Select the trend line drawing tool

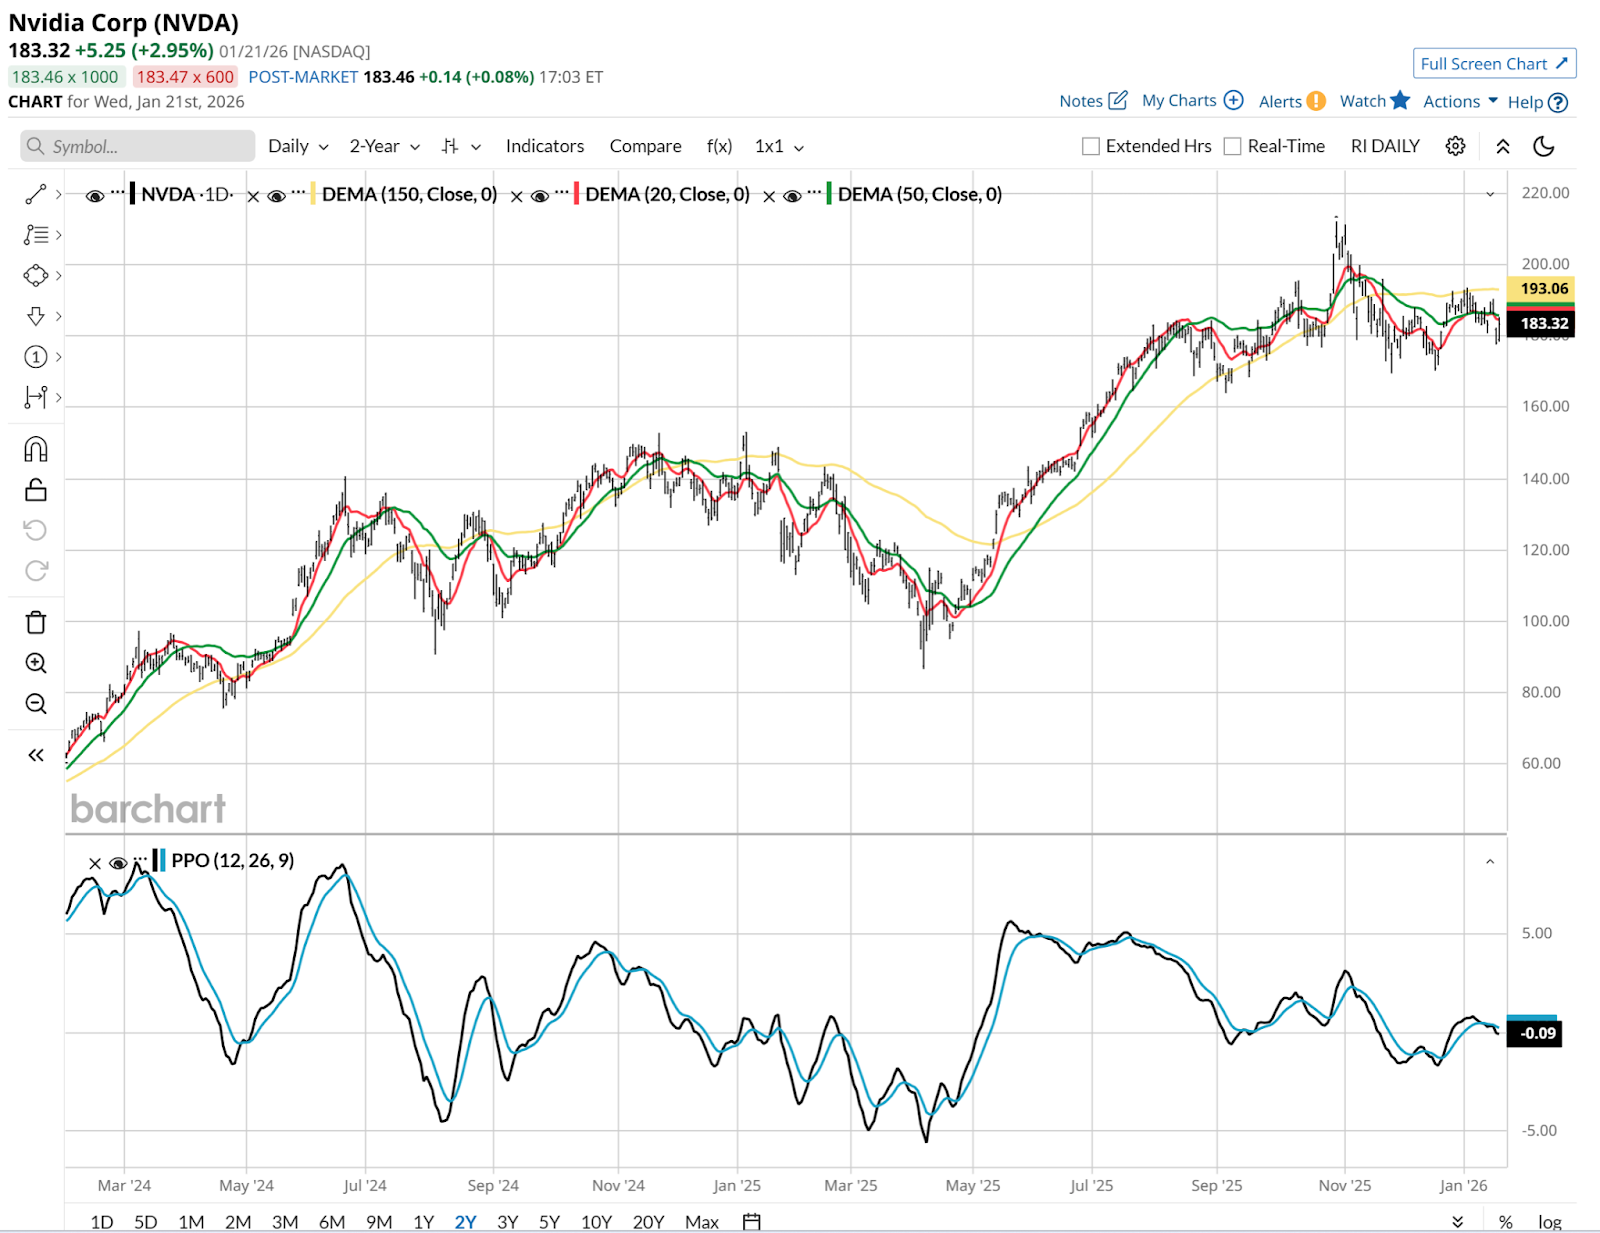coord(36,194)
